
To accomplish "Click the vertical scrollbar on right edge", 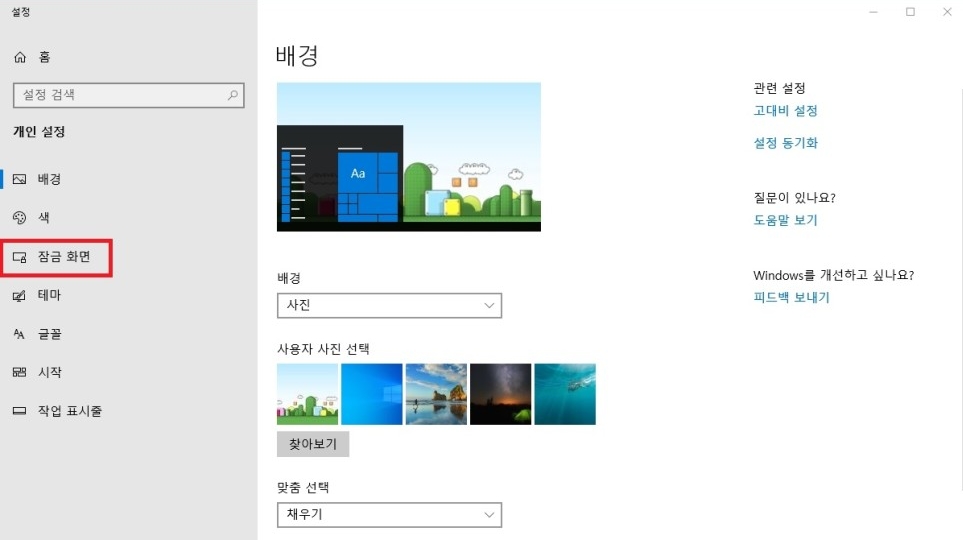I will click(x=961, y=289).
